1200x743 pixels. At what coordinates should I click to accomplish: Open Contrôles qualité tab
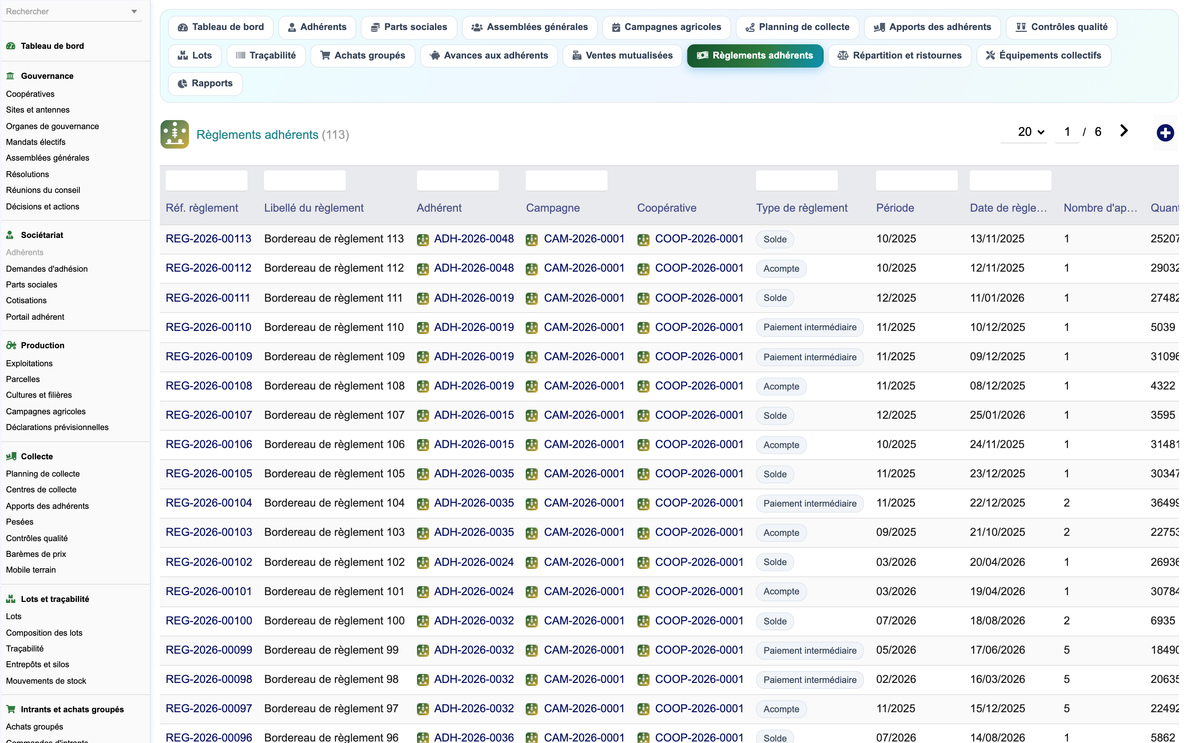pyautogui.click(x=1061, y=27)
